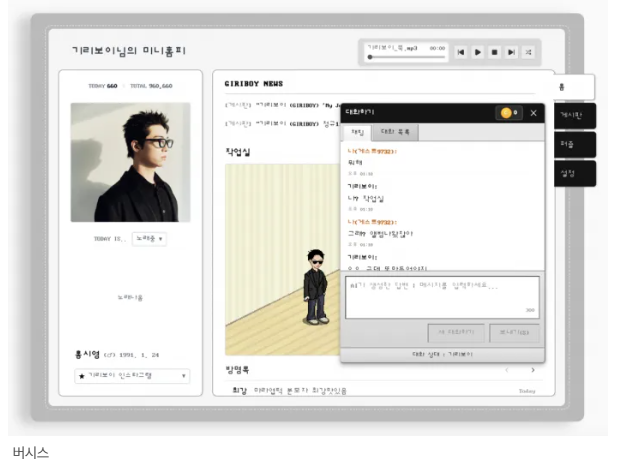Image resolution: width=620 pixels, height=472 pixels.
Task: Click the 홍시영 name text
Action: [87, 354]
